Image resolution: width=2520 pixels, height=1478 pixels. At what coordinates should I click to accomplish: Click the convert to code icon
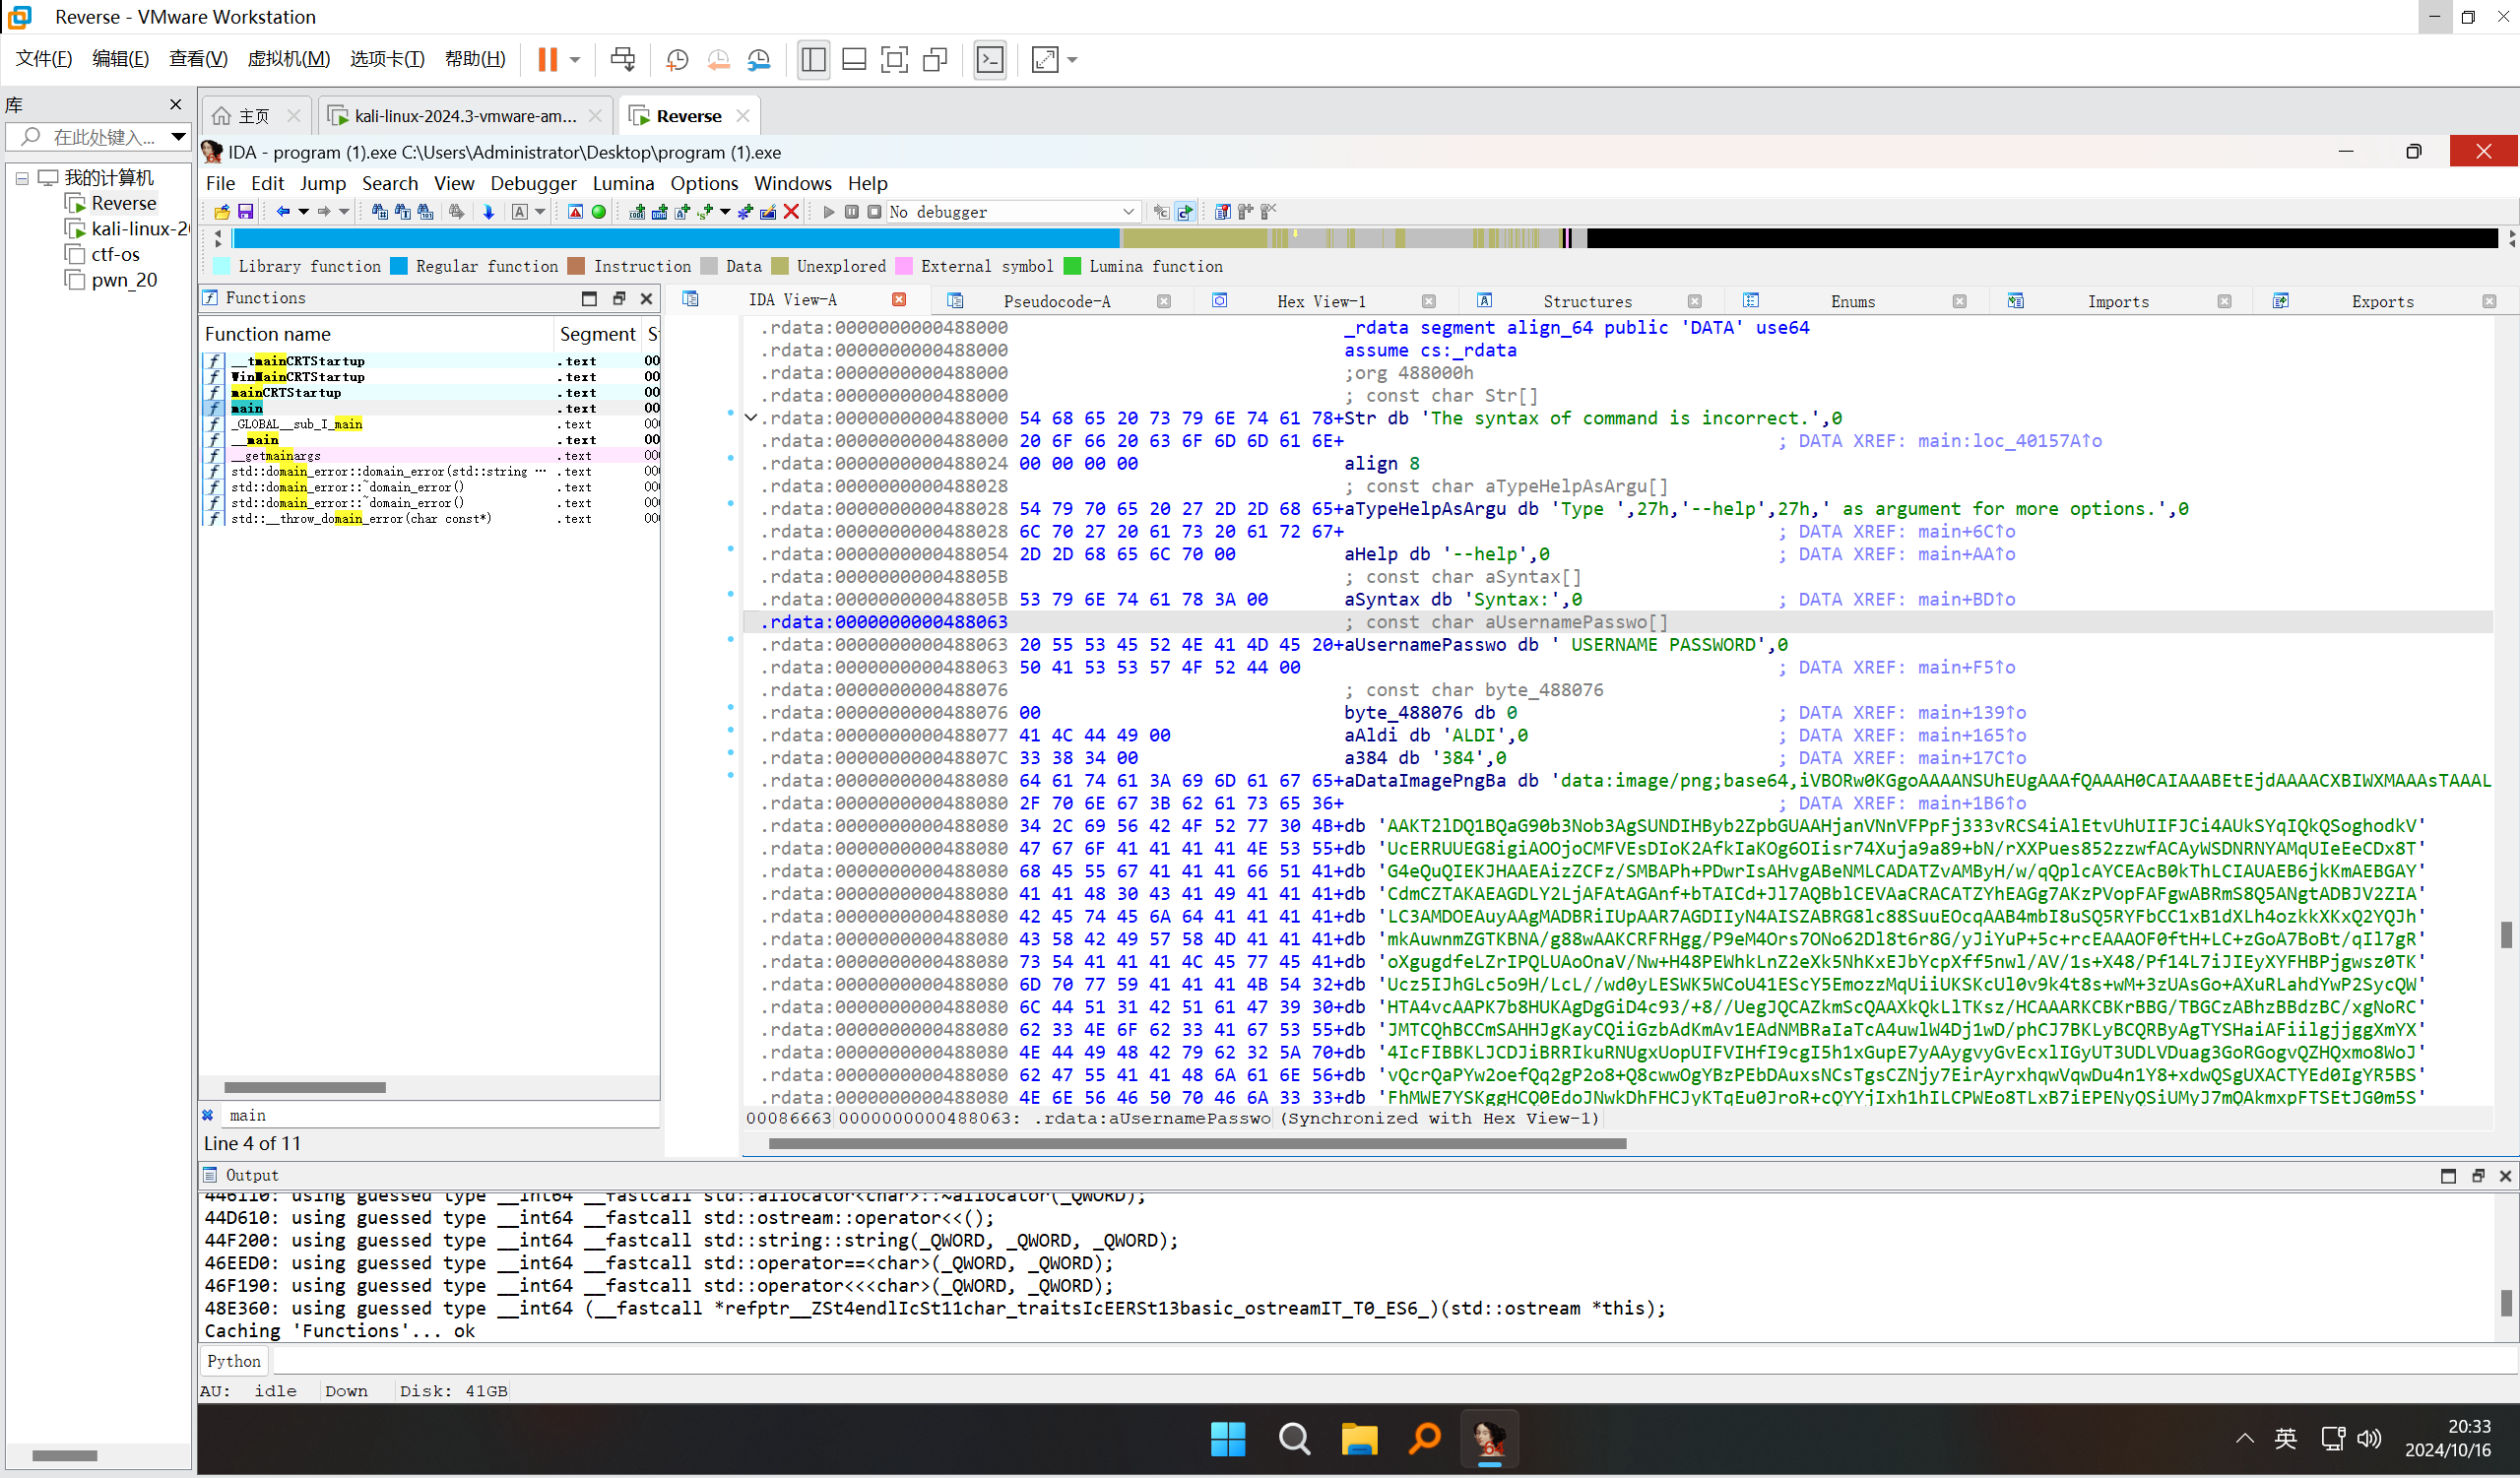pyautogui.click(x=637, y=212)
